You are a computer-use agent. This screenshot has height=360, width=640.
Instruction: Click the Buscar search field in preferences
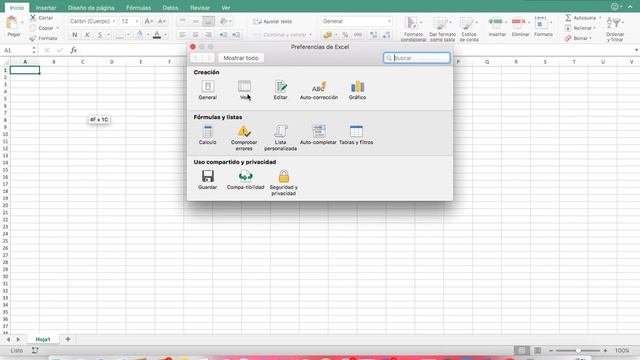(x=417, y=58)
